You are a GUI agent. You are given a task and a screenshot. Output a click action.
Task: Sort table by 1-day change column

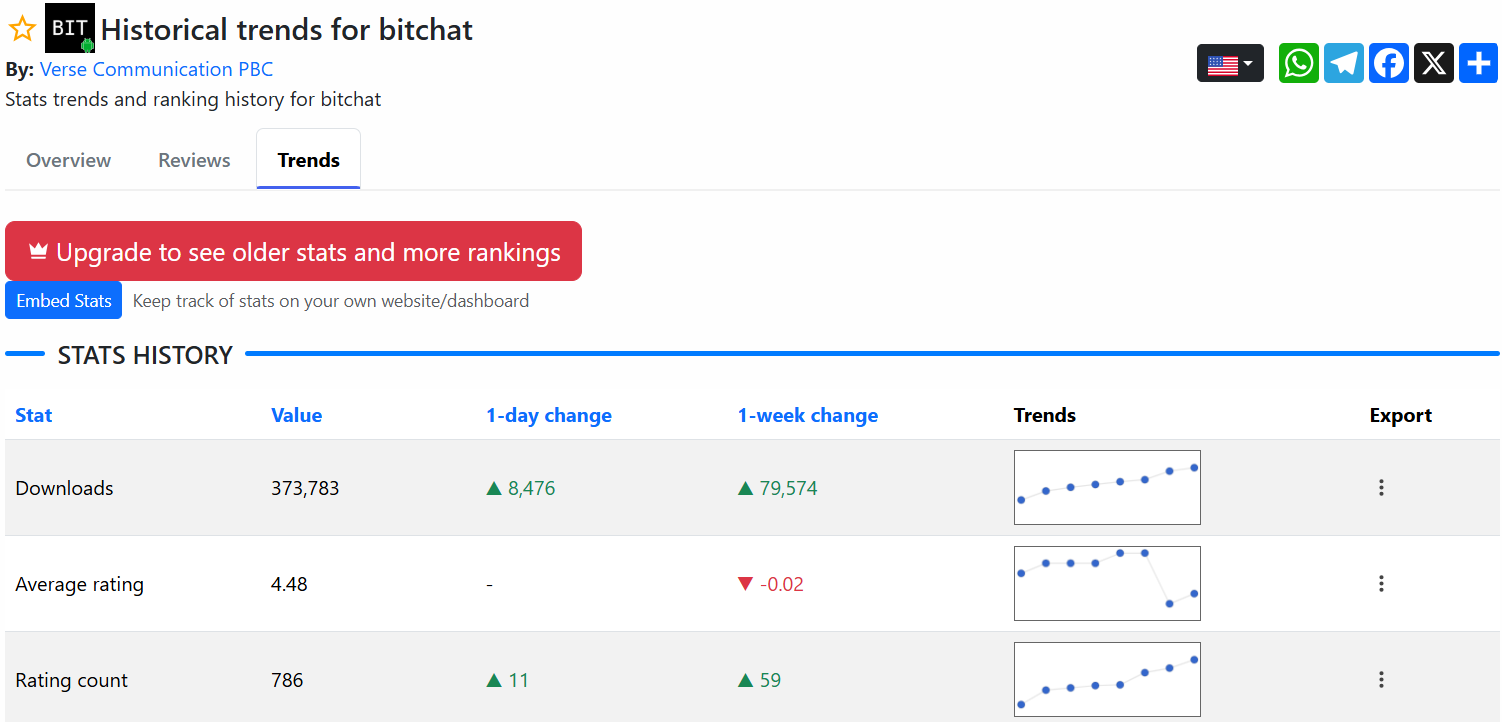click(549, 415)
